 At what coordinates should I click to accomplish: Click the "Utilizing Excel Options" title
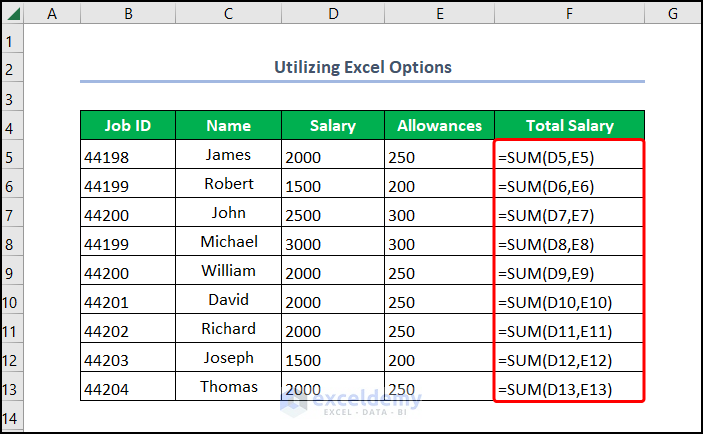362,68
